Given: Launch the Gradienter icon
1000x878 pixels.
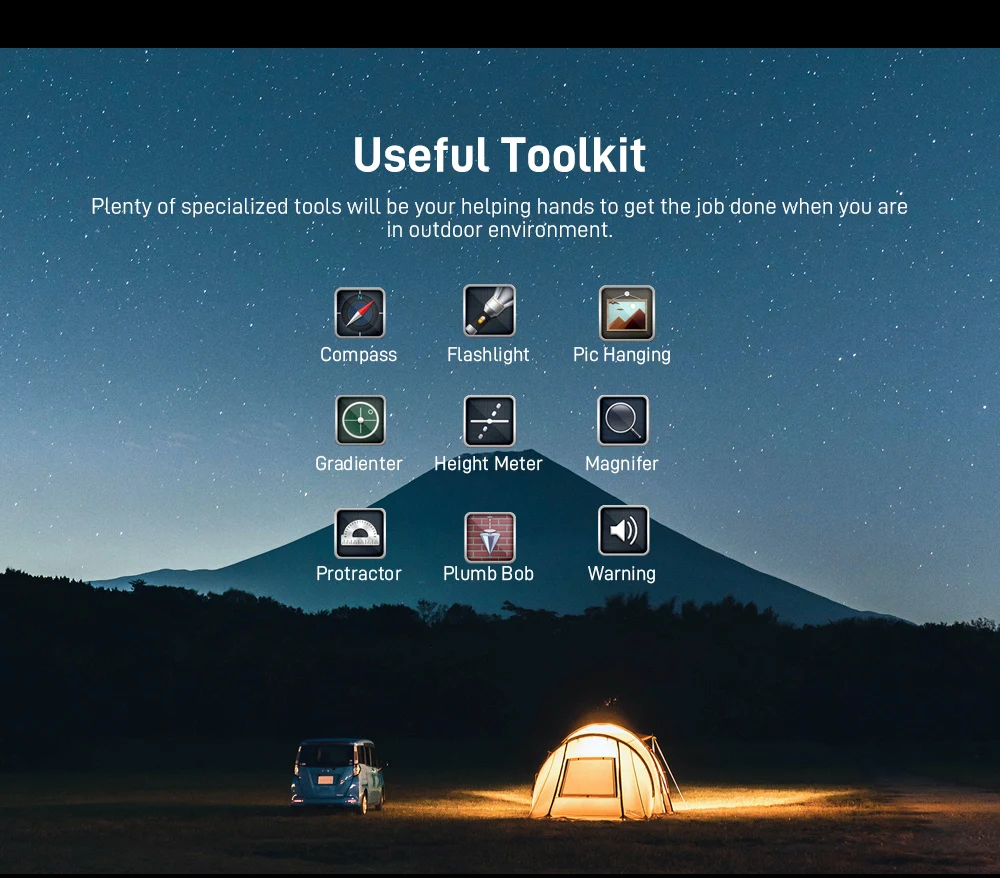Looking at the screenshot, I should click(x=360, y=420).
